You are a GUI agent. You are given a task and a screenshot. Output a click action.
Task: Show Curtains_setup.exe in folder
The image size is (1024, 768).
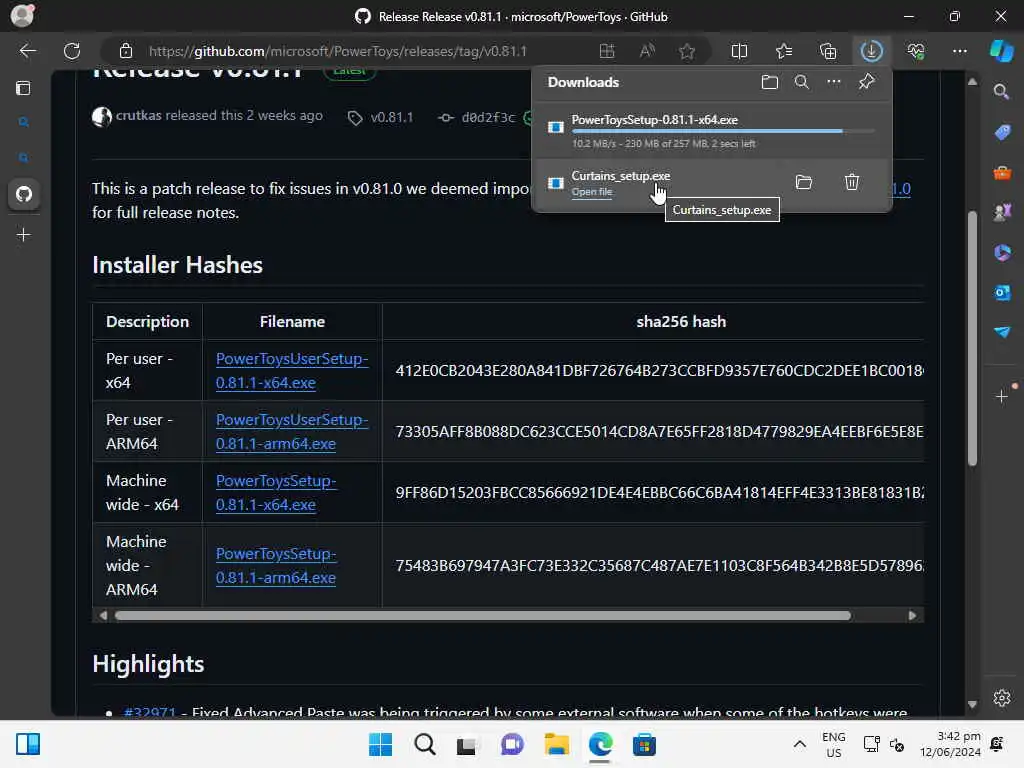(x=803, y=182)
